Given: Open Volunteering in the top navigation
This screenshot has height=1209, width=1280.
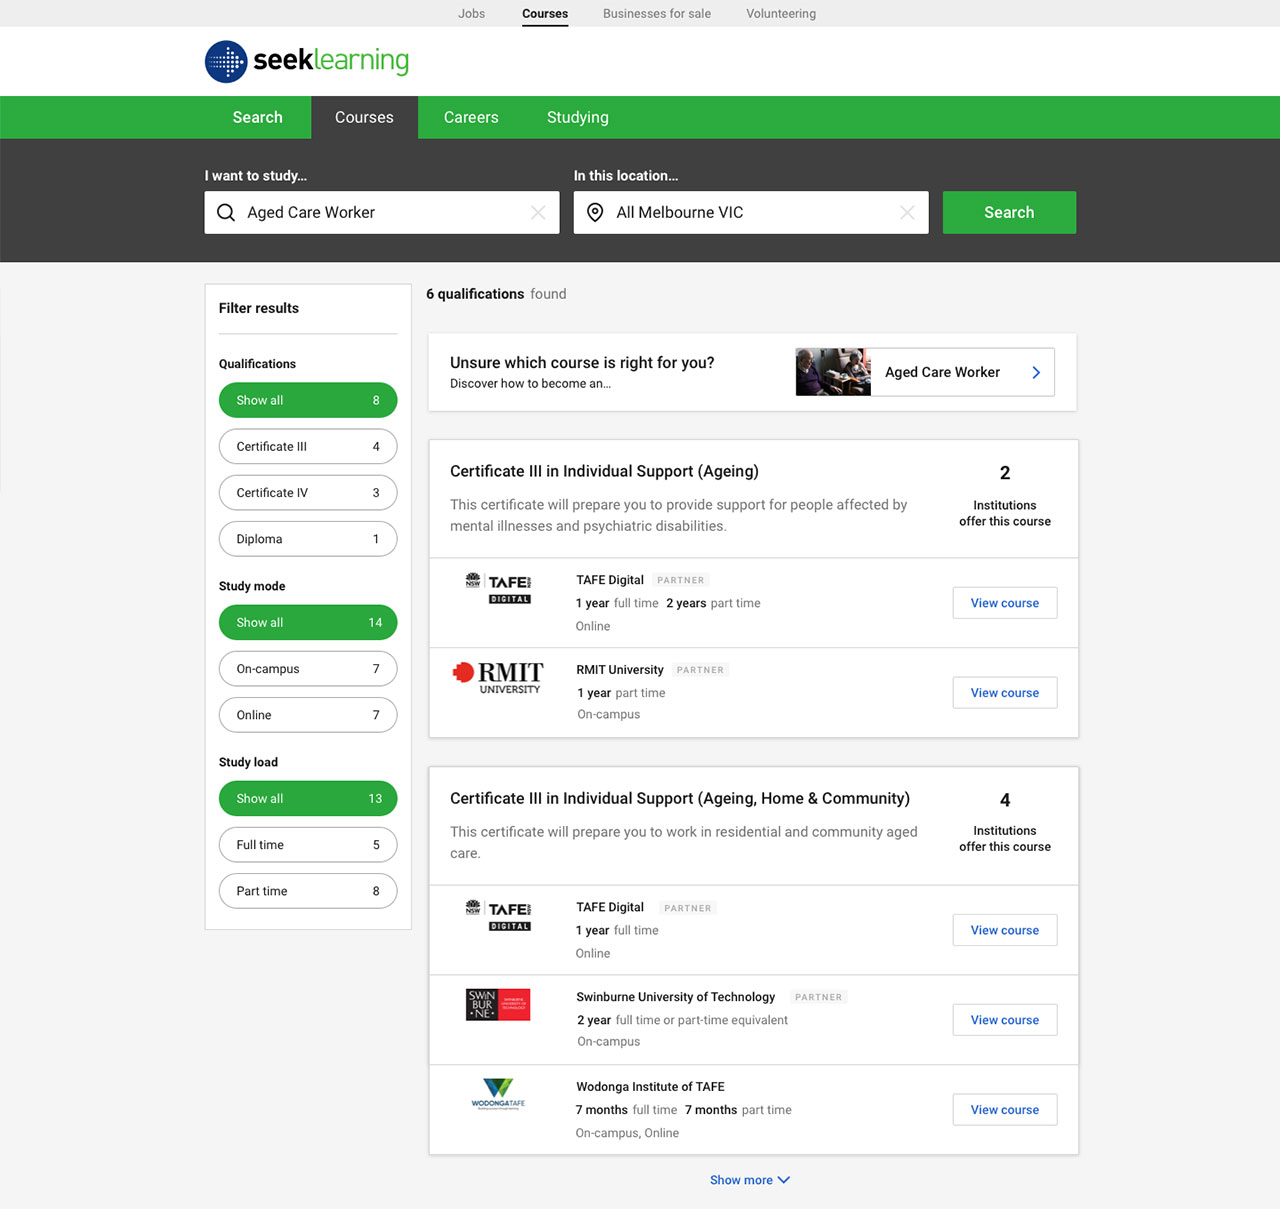Looking at the screenshot, I should pyautogui.click(x=781, y=14).
